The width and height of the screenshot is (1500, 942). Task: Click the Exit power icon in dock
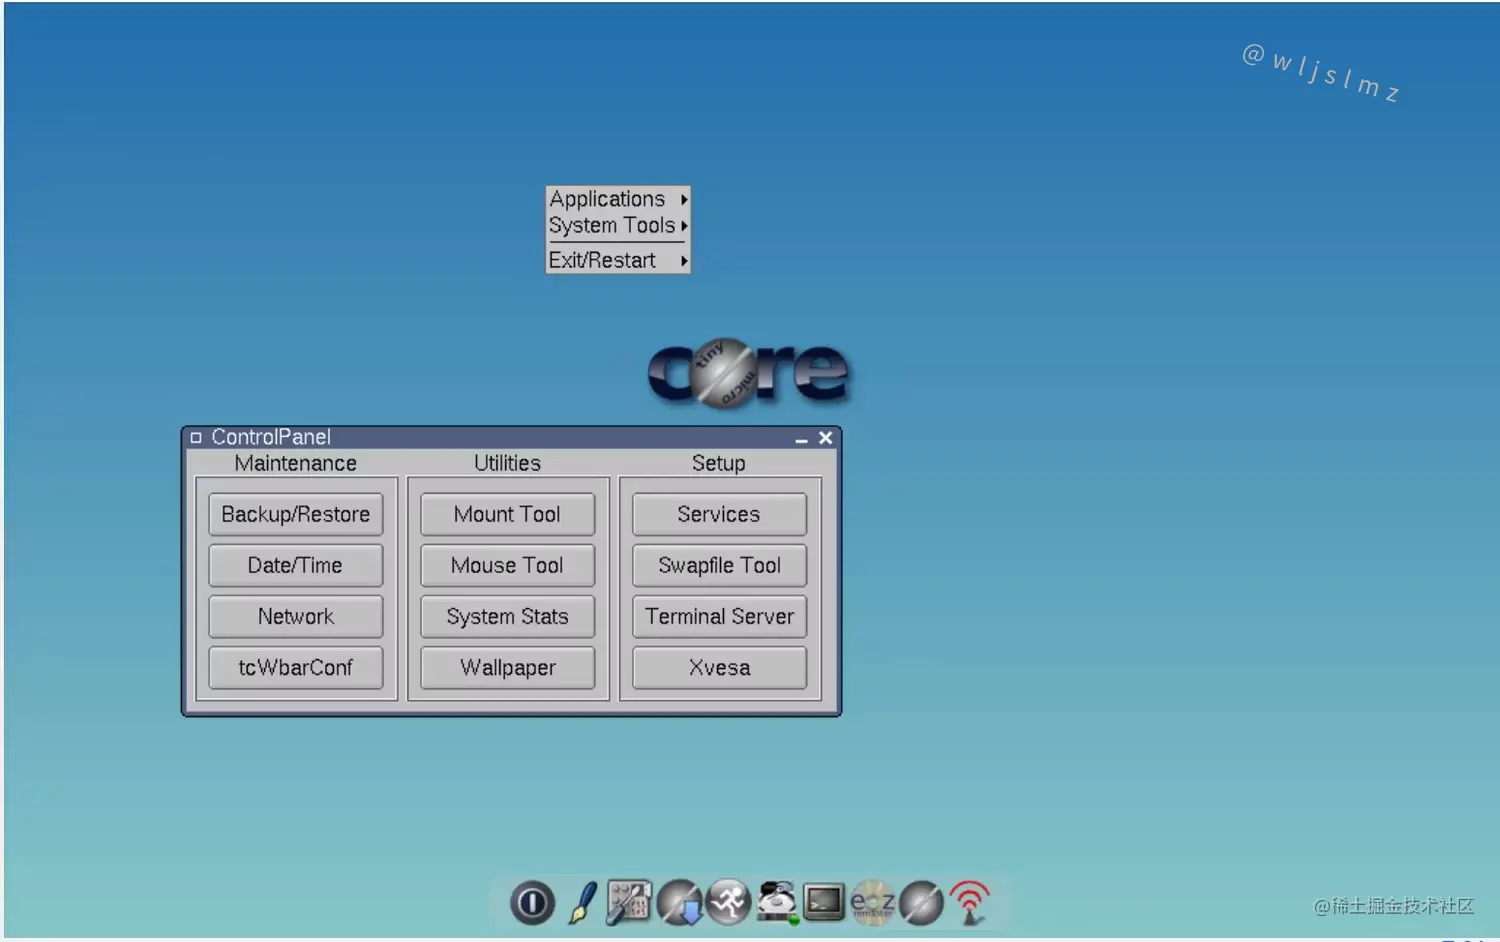(532, 903)
